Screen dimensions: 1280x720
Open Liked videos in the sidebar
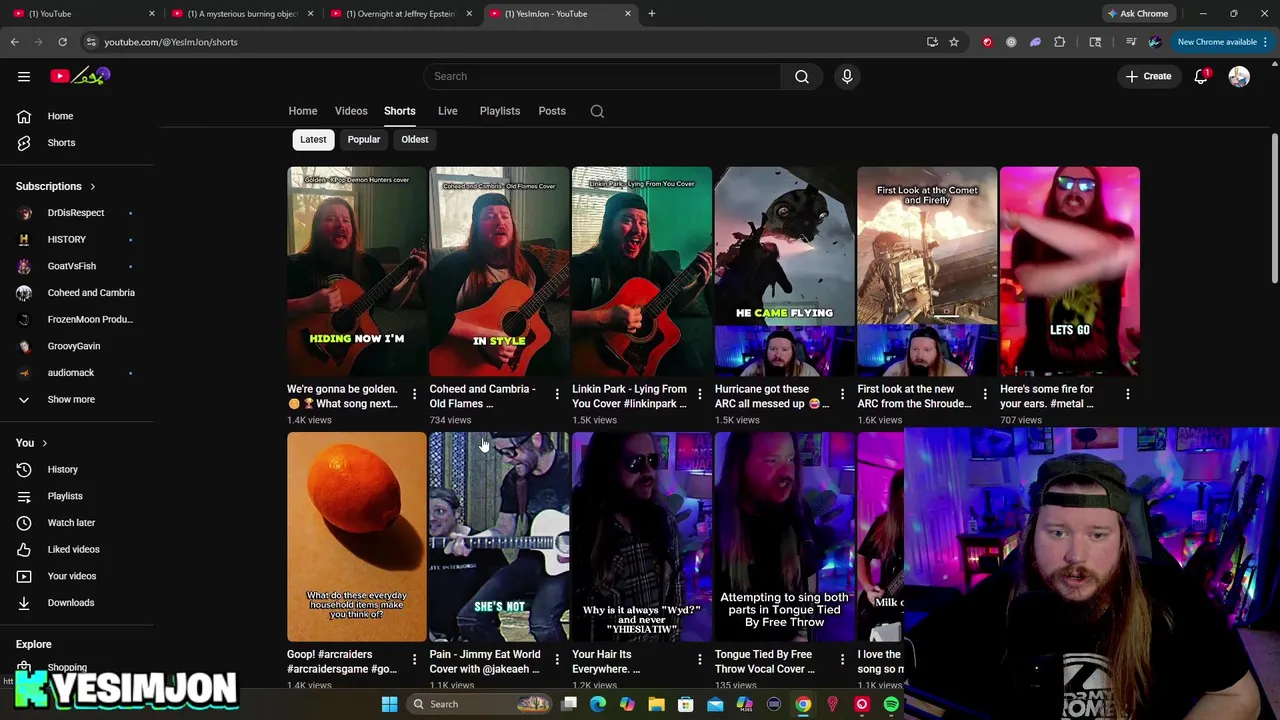(75, 549)
